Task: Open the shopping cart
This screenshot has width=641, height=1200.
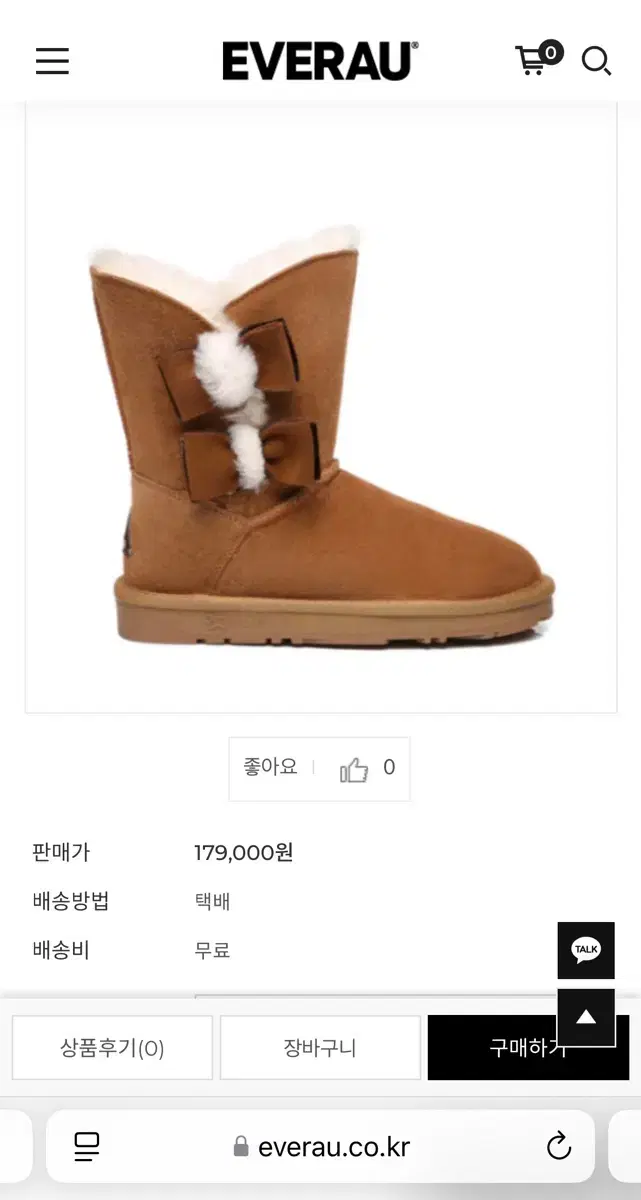Action: click(532, 61)
